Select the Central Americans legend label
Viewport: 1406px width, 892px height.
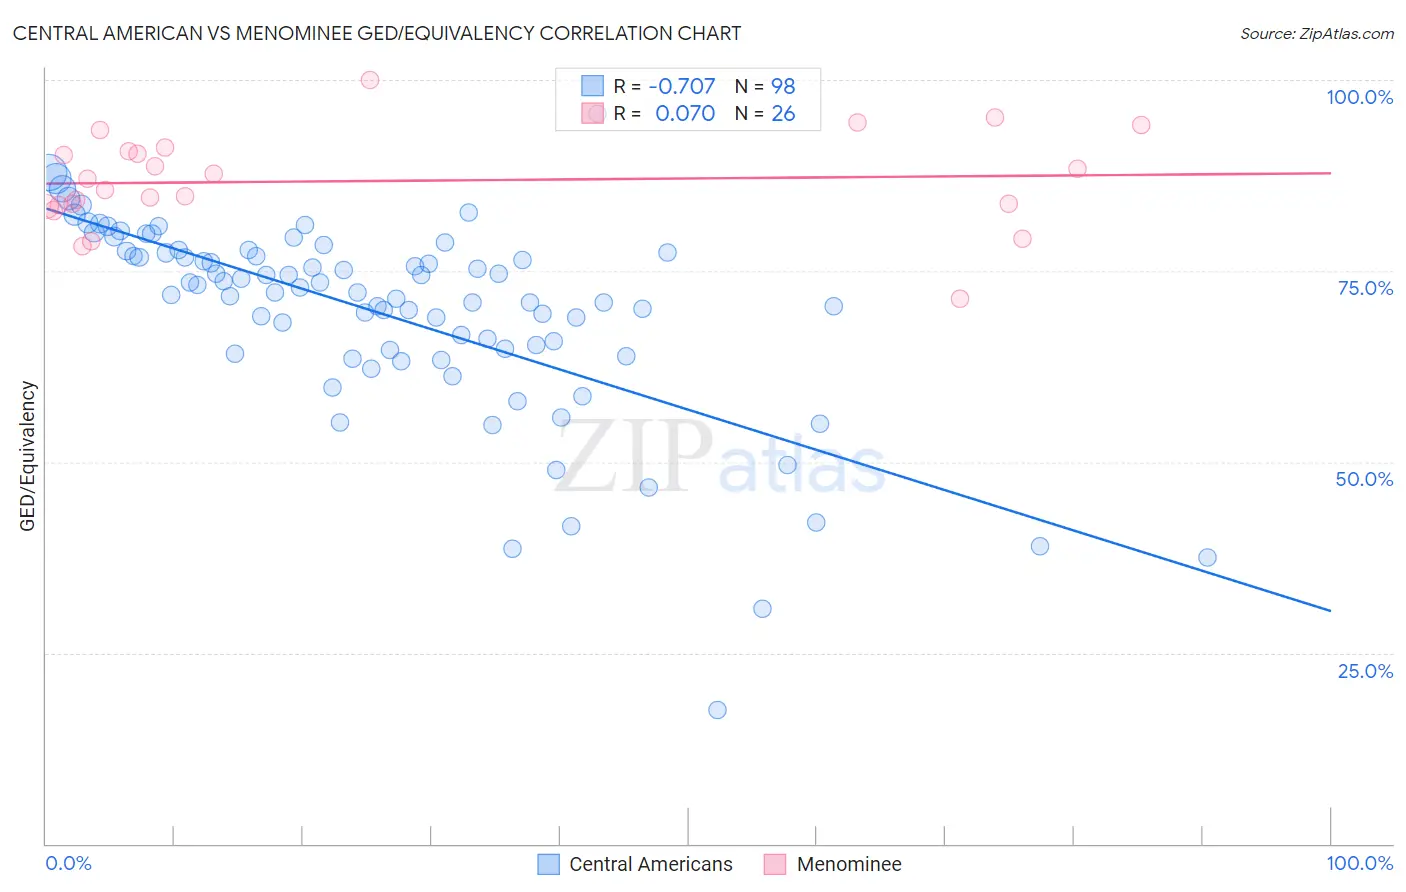coord(651,864)
